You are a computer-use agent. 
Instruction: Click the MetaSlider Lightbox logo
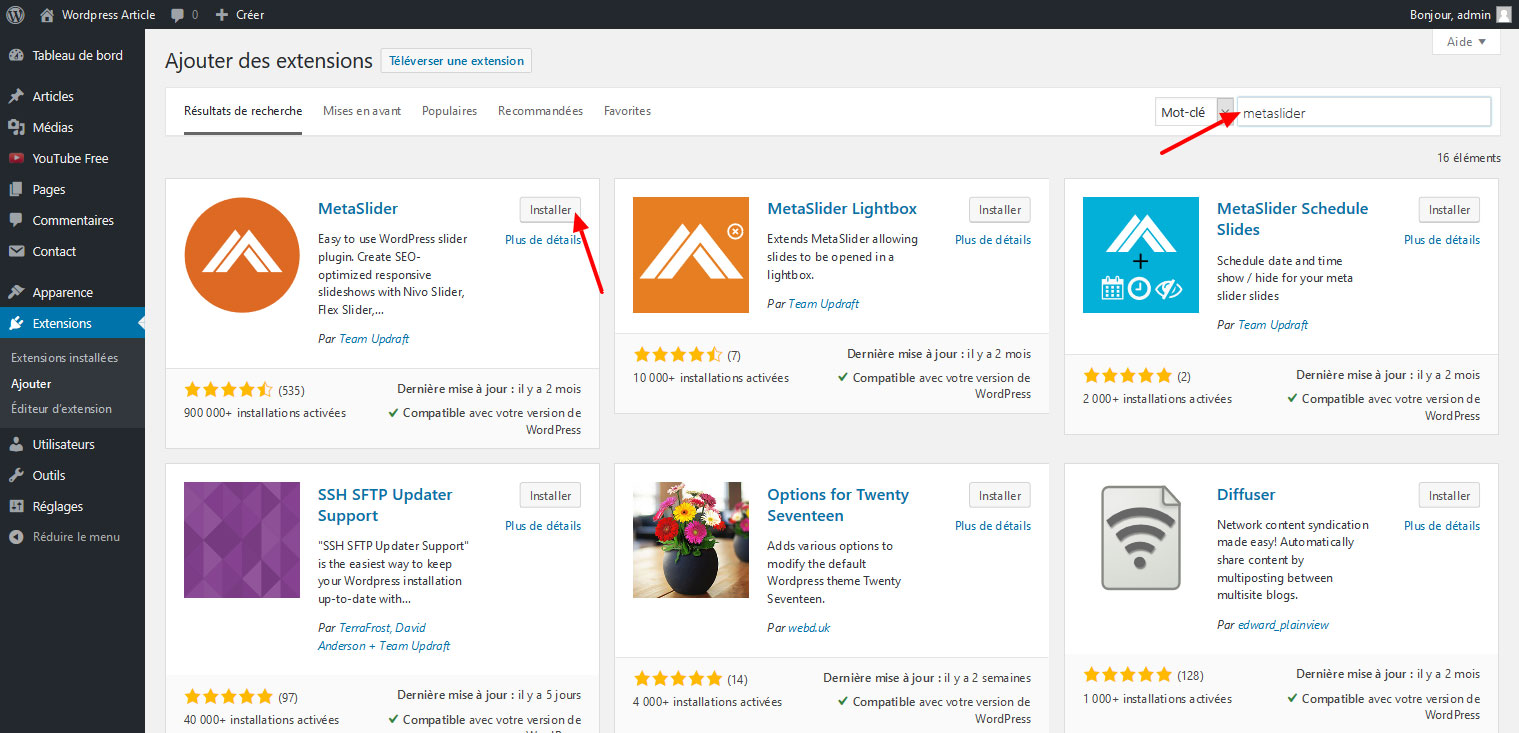pos(691,255)
